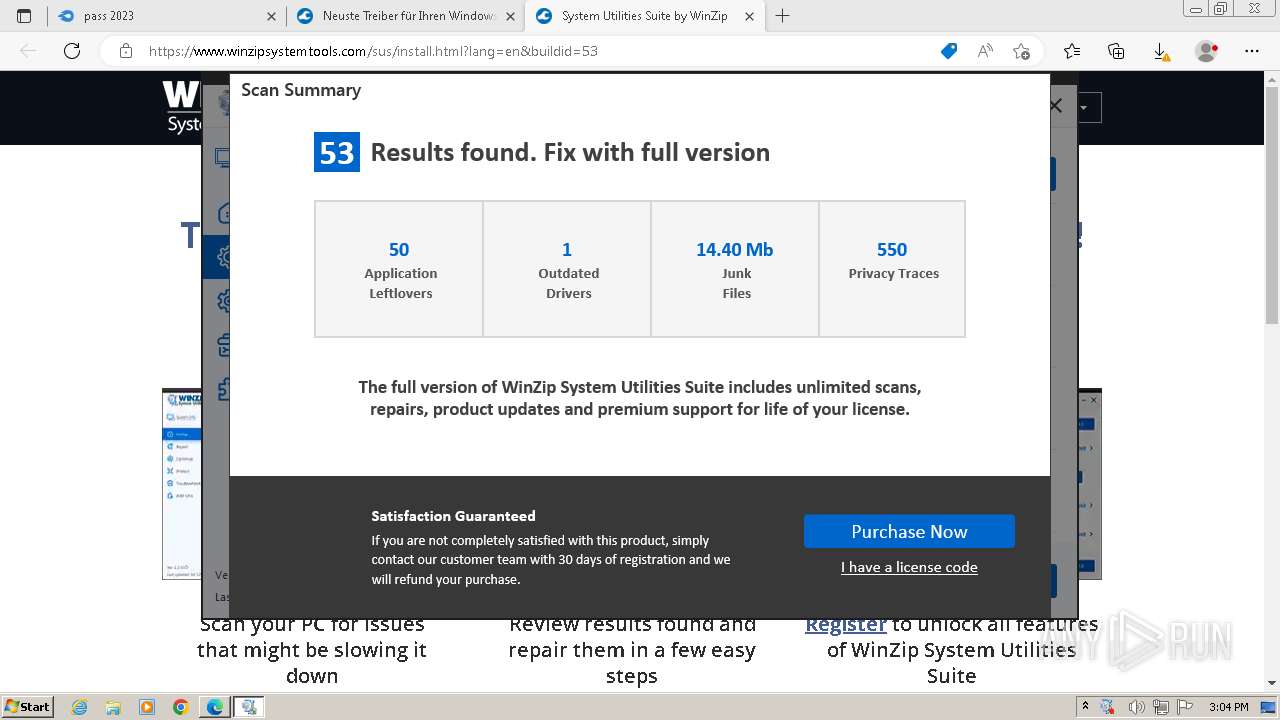Click the Purchase Now button
Screen dimensions: 1280x720
point(909,531)
